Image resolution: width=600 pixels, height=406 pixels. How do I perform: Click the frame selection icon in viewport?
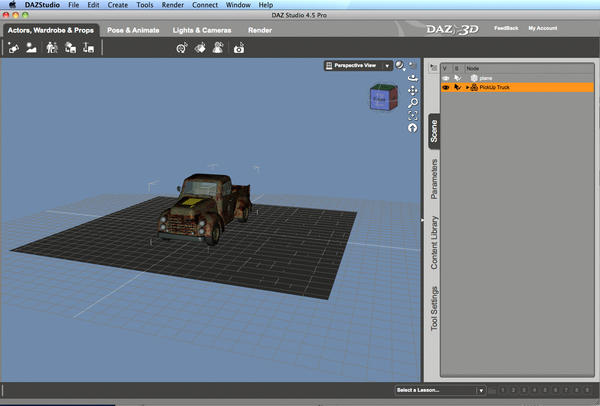click(412, 115)
